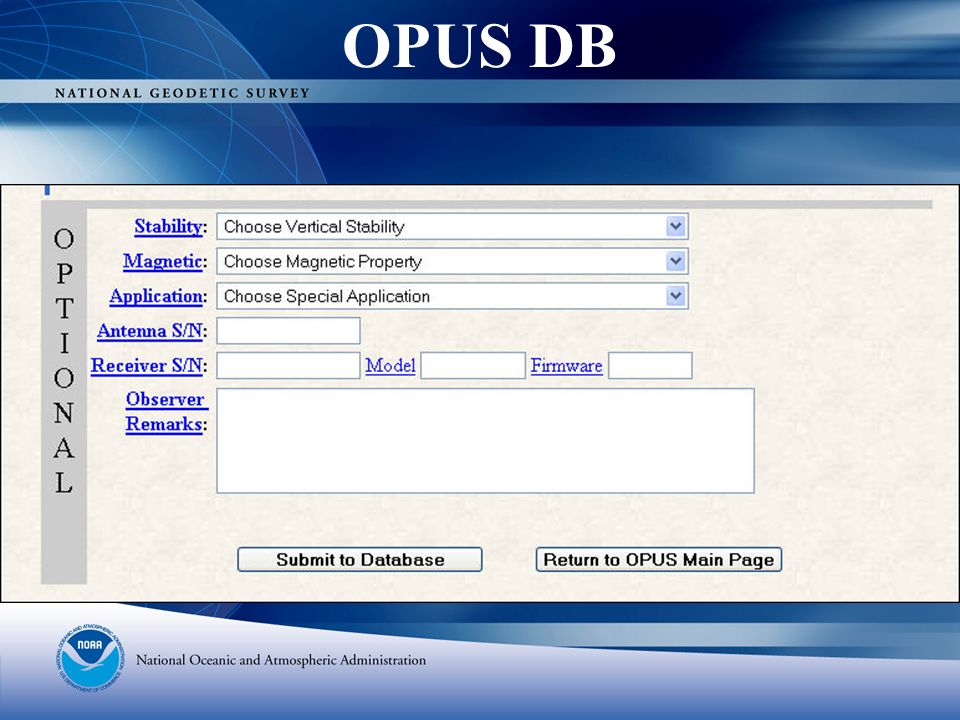Click the National Geodetic Survey text

182,93
